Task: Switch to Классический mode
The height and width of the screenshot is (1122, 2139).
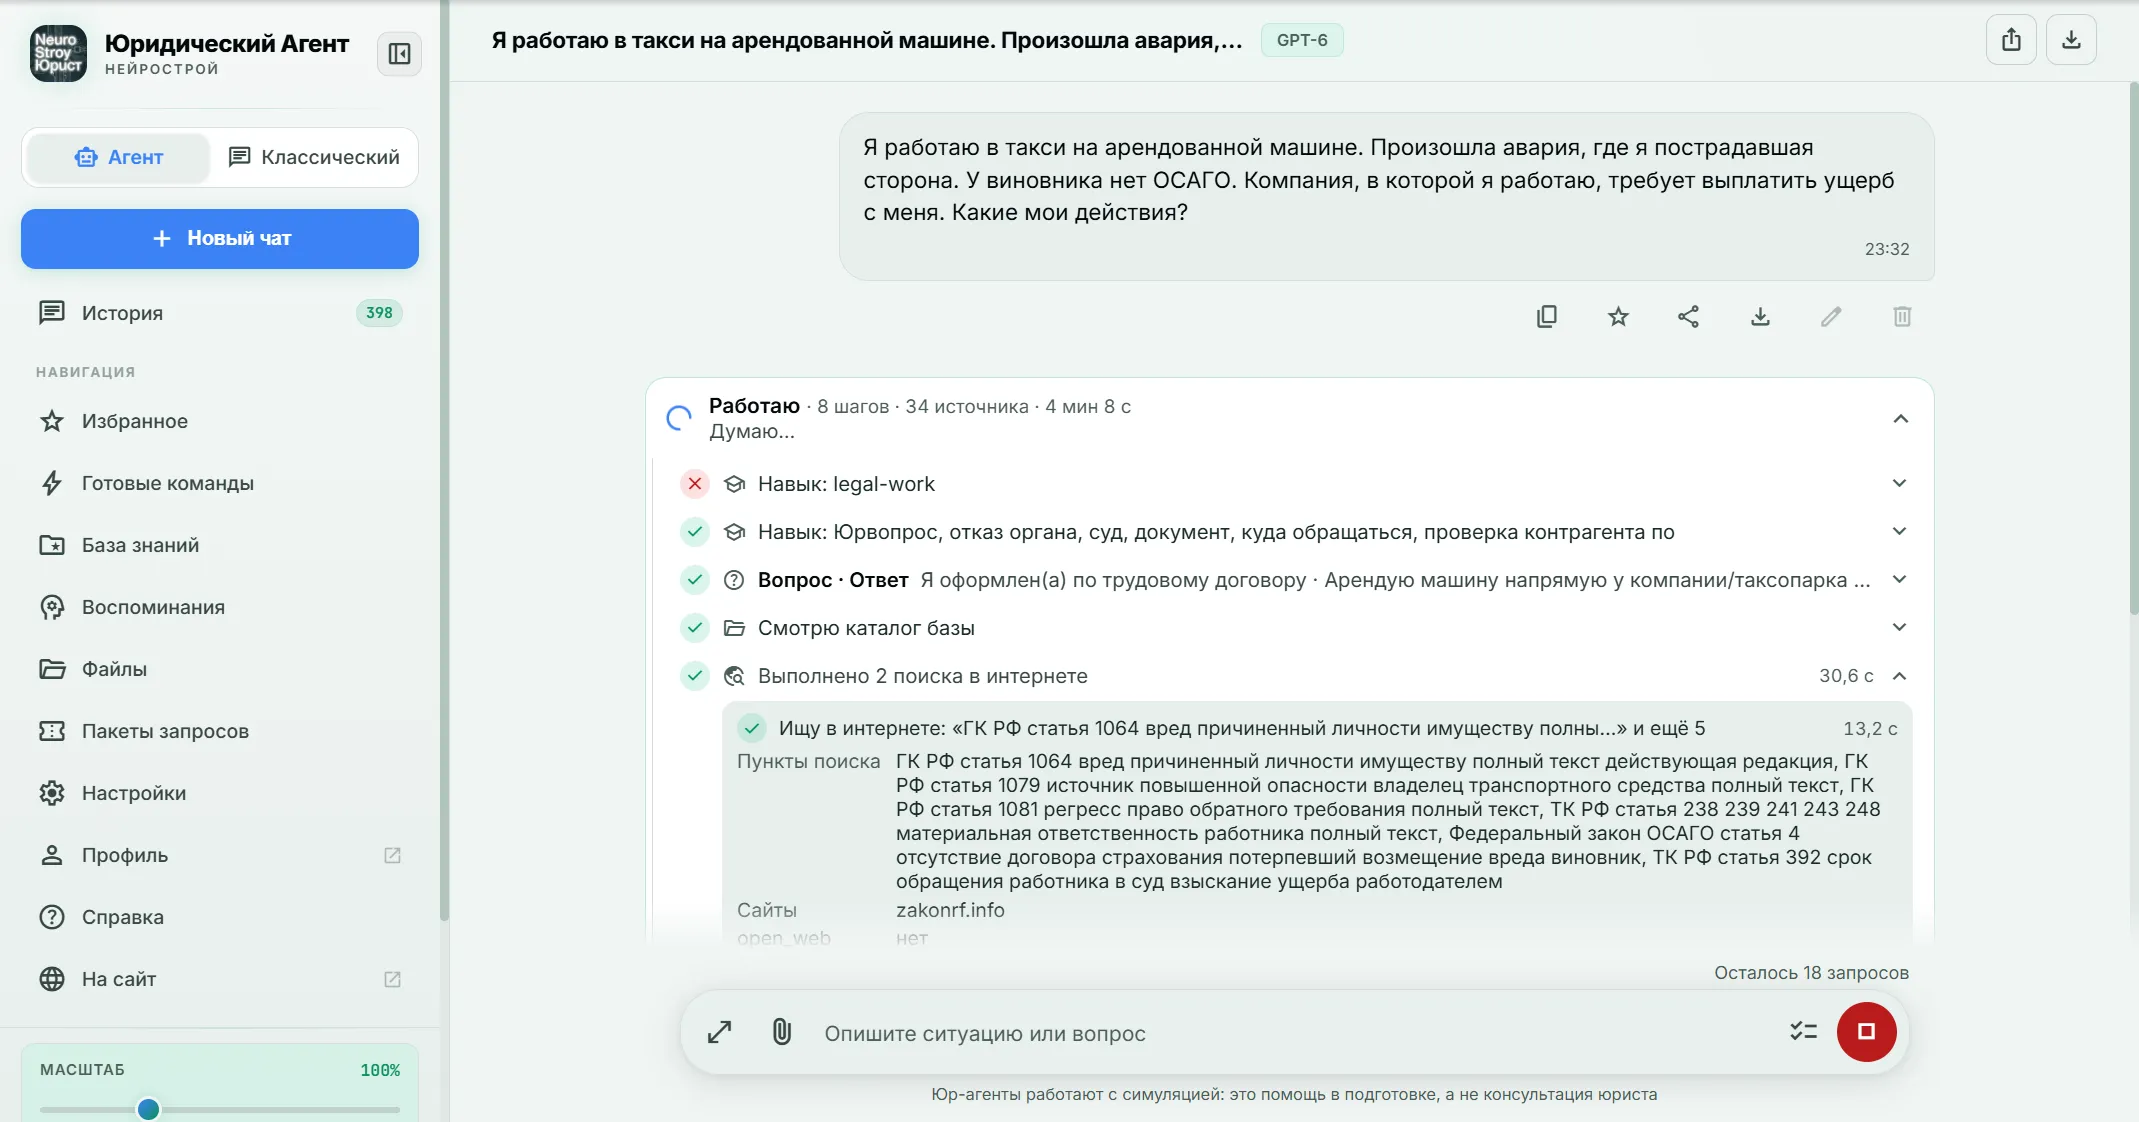Action: click(314, 157)
